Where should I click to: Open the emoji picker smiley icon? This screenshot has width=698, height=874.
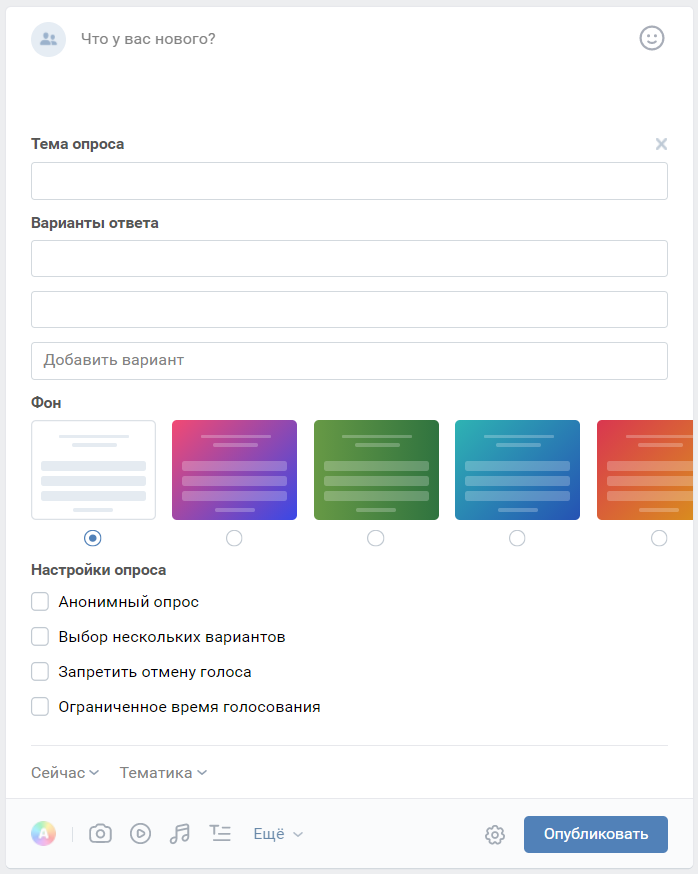(651, 38)
